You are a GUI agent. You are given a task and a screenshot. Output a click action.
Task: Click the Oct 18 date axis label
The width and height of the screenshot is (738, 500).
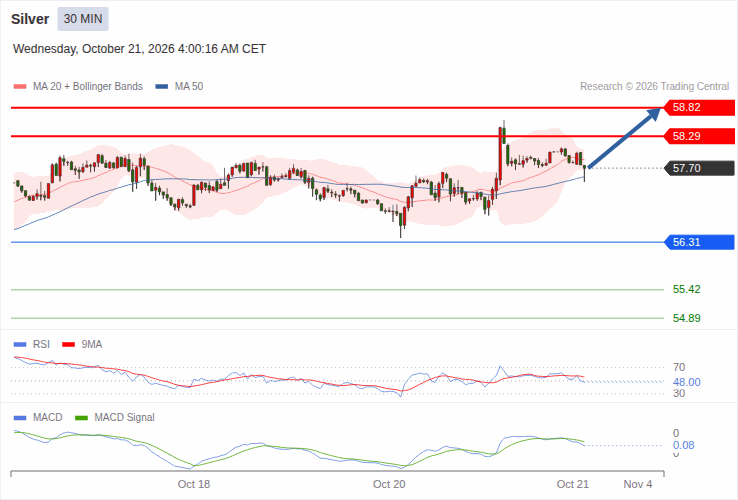point(194,484)
